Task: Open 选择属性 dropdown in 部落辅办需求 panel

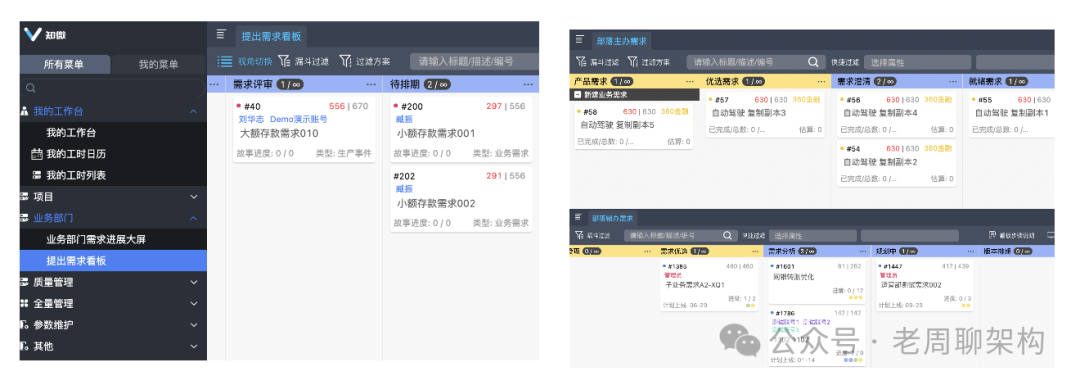Action: (x=812, y=236)
